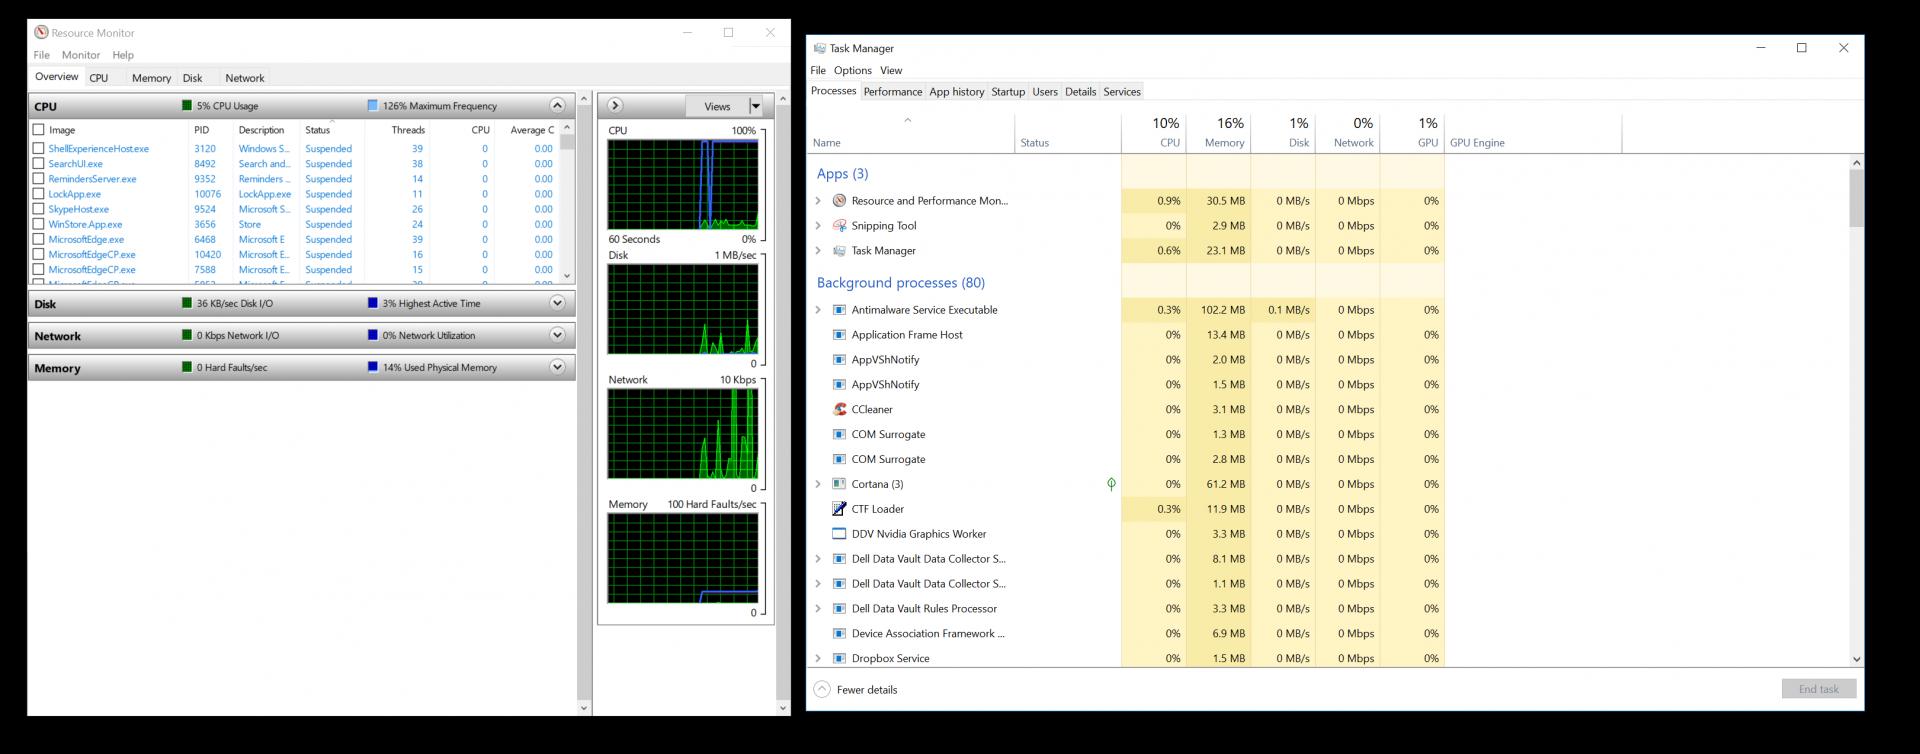The height and width of the screenshot is (754, 1920).
Task: Click the Task Manager process list scrollbar thumb
Action: 1857,198
